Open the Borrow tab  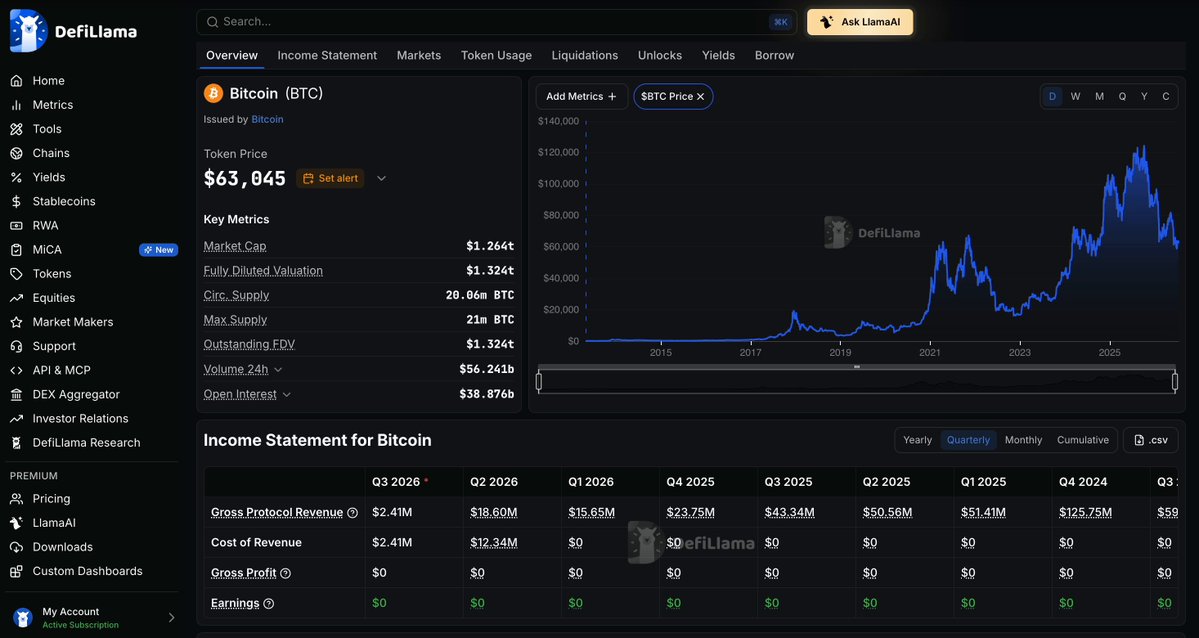point(775,55)
